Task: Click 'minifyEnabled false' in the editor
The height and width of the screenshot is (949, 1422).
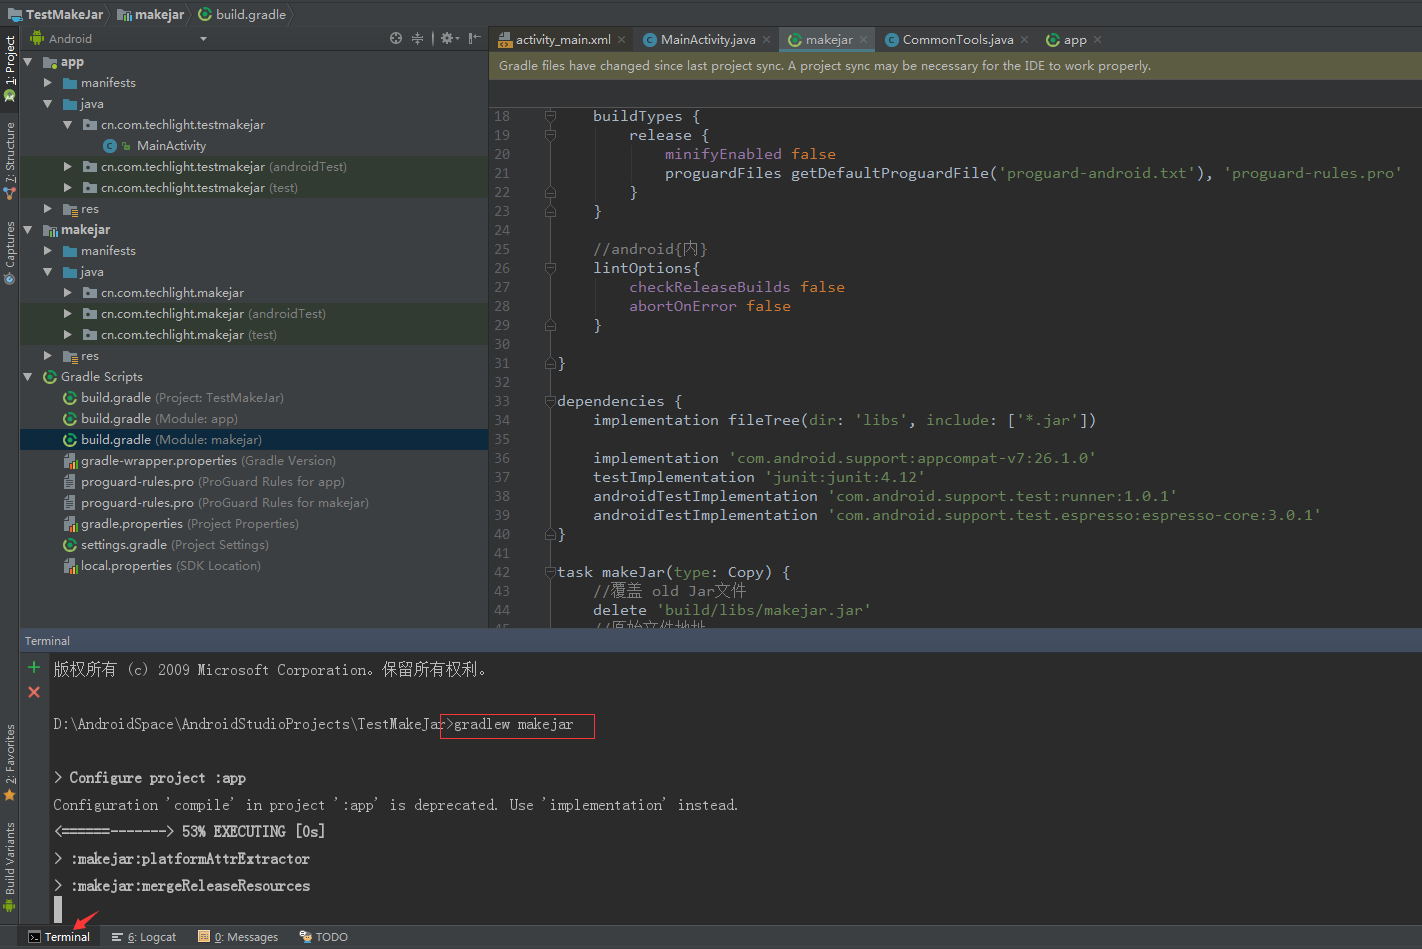Action: click(x=750, y=154)
